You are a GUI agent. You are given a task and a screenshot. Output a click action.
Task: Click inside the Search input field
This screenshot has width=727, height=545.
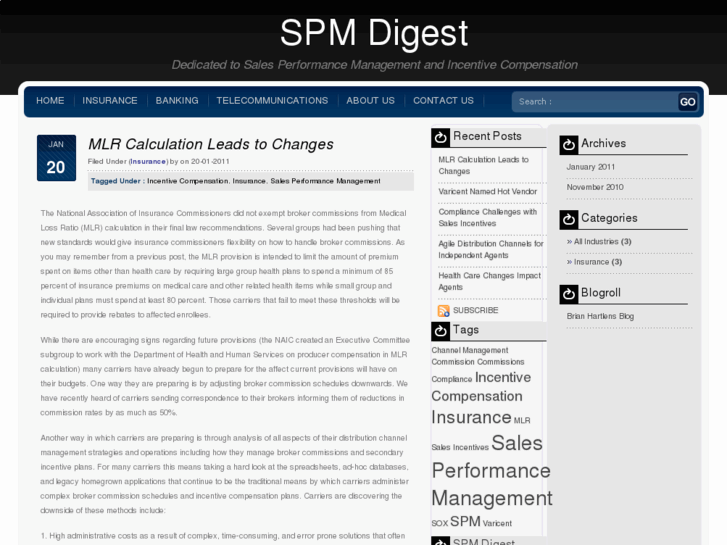tap(594, 102)
